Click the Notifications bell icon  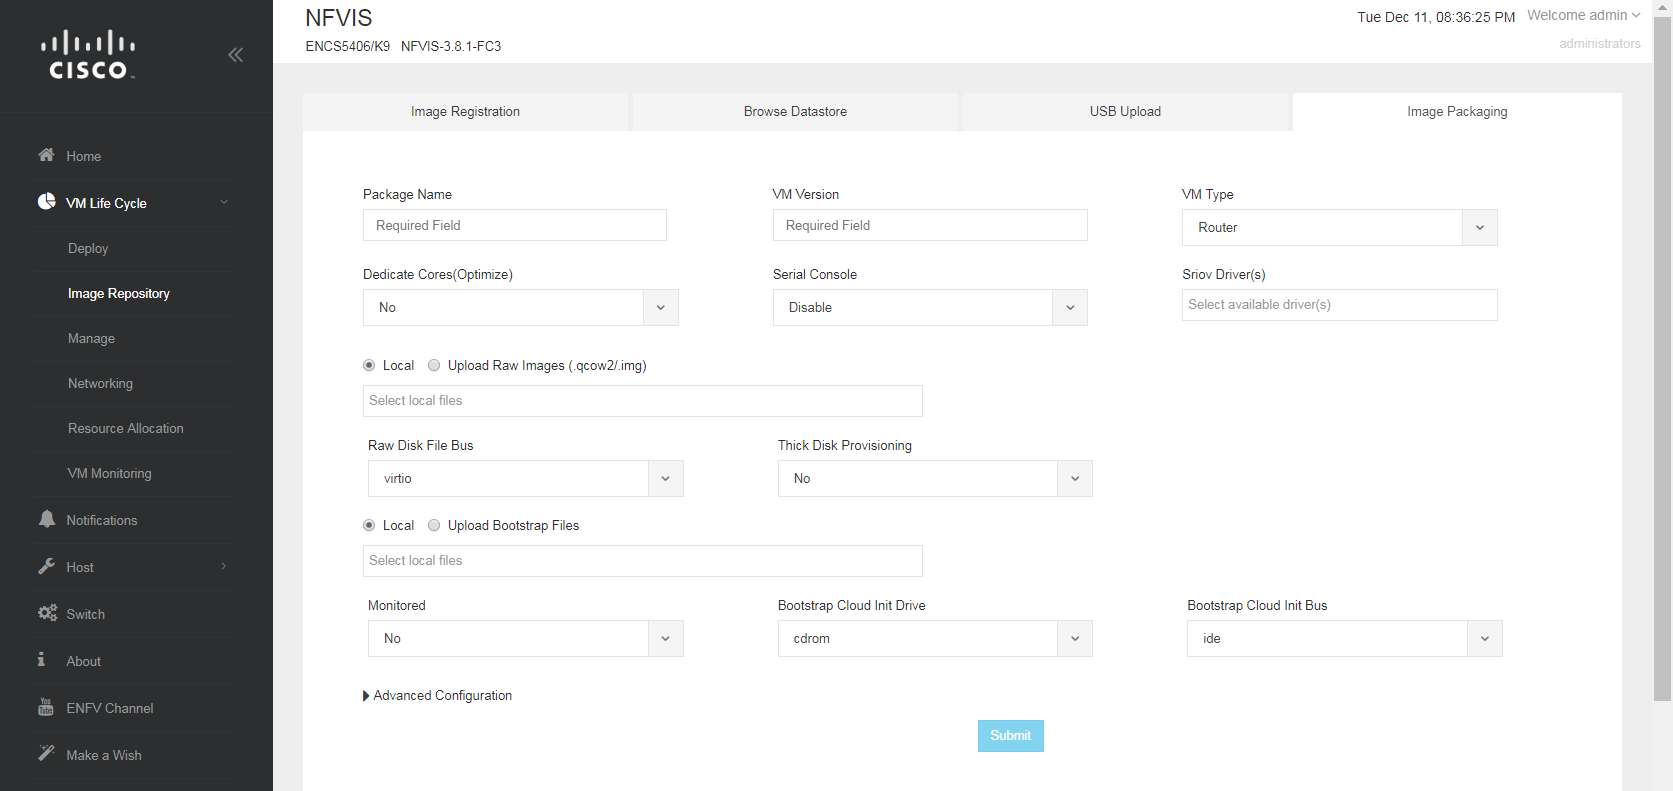(x=46, y=519)
